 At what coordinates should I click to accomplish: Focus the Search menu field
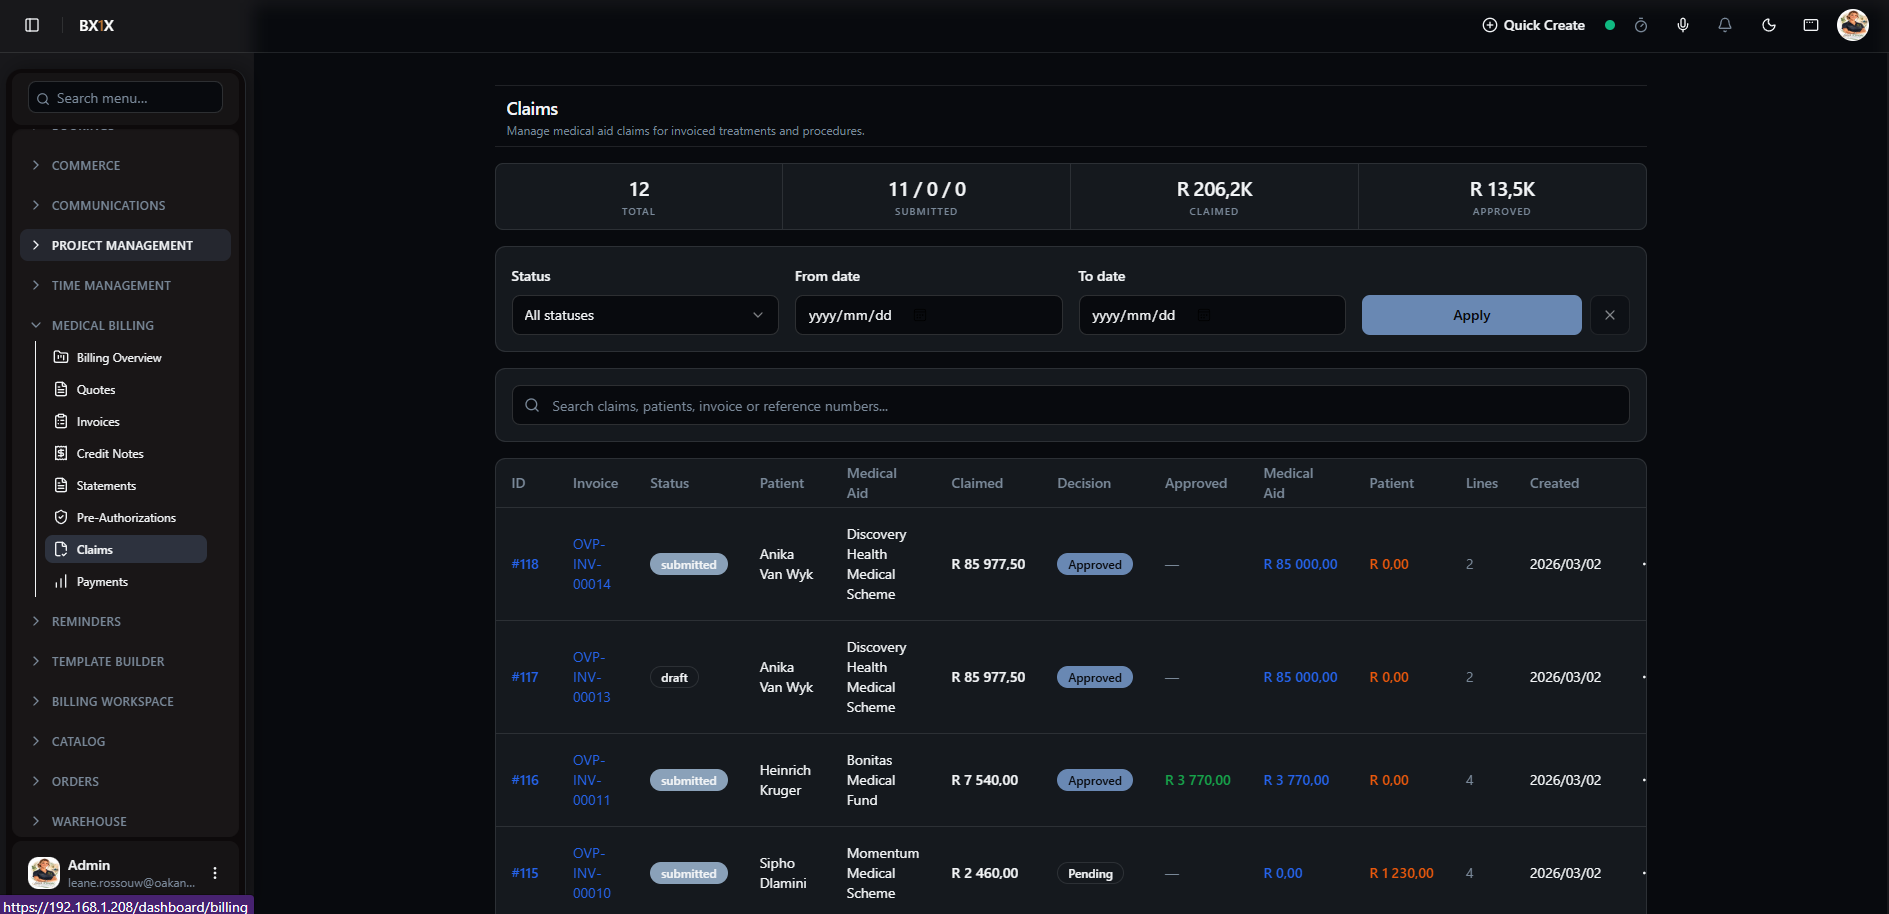125,97
